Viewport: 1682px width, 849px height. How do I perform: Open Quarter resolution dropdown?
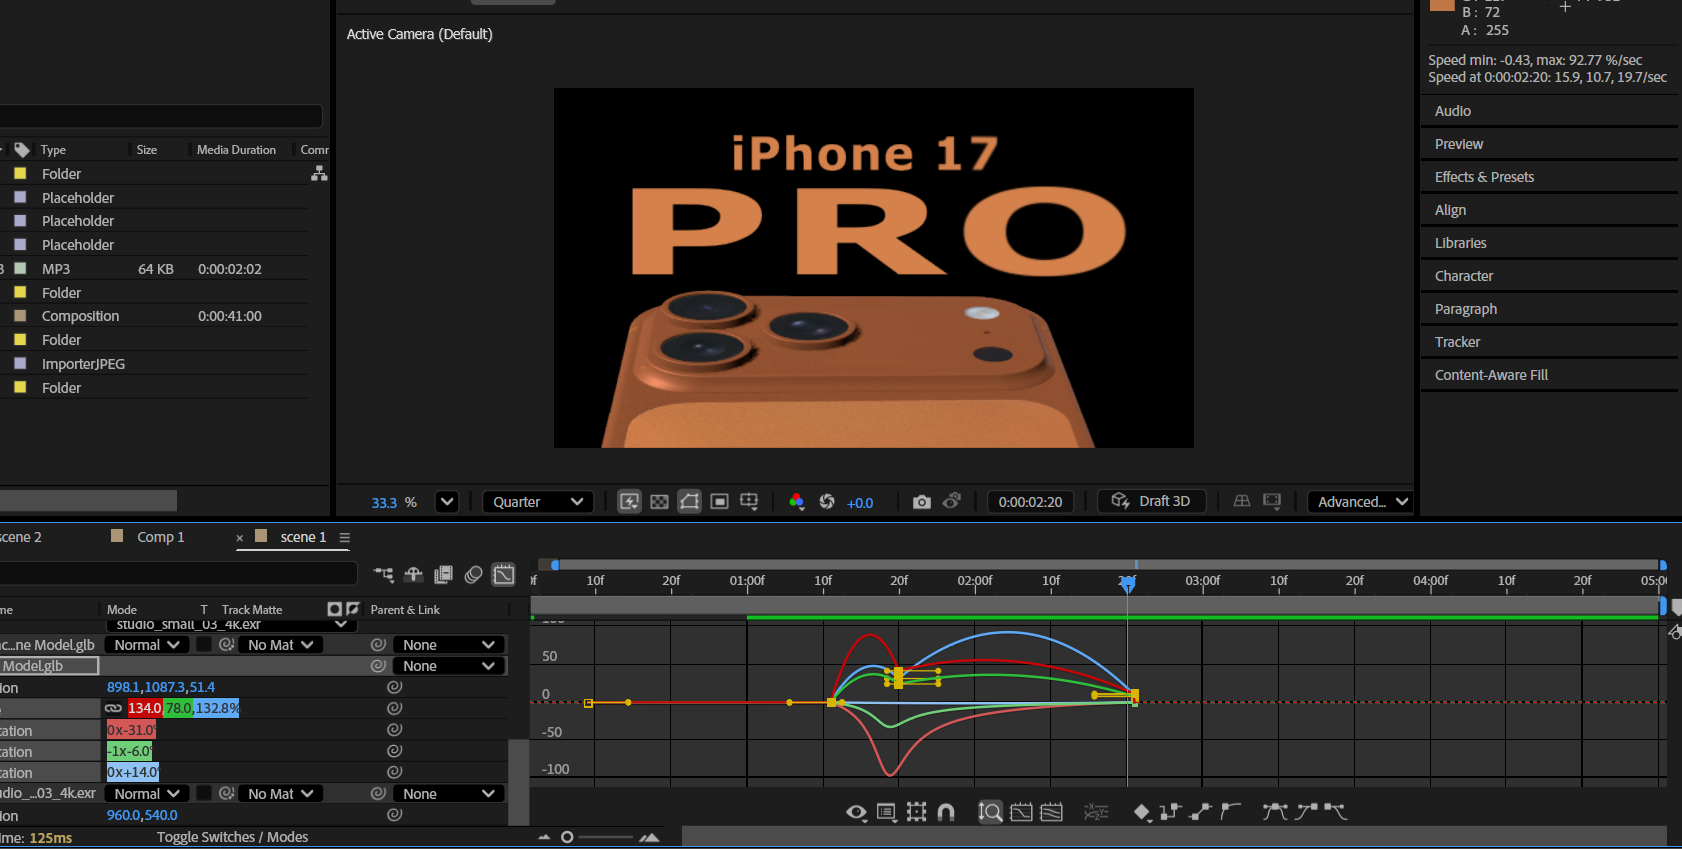pyautogui.click(x=538, y=502)
